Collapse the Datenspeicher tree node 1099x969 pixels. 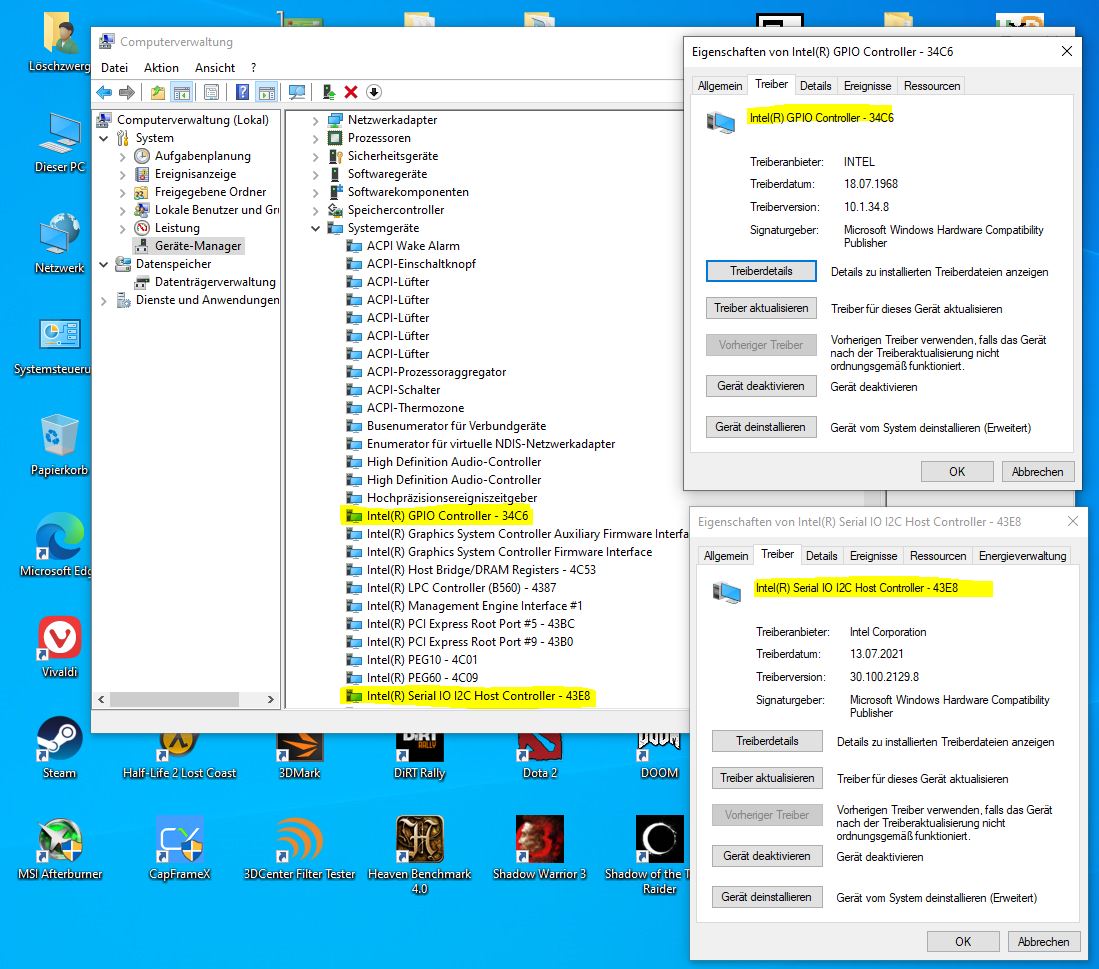pyautogui.click(x=104, y=264)
